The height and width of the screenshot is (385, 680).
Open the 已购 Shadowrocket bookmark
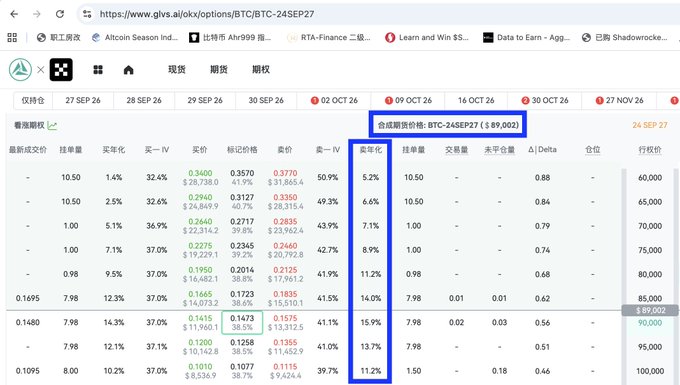pos(625,38)
